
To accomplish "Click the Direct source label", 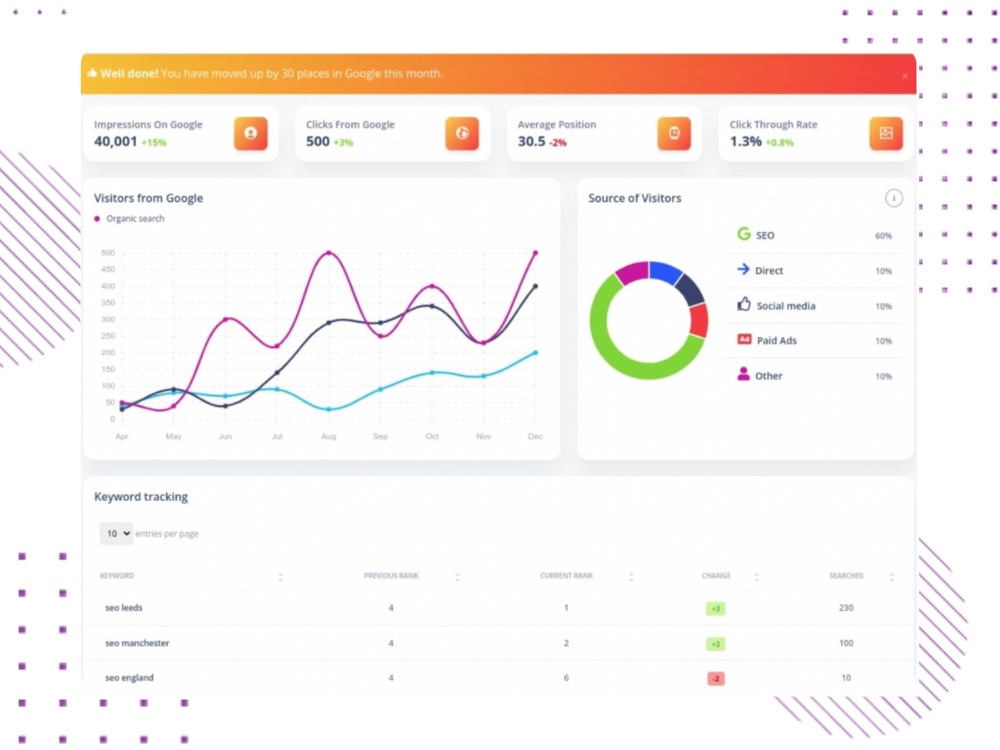I will (768, 270).
